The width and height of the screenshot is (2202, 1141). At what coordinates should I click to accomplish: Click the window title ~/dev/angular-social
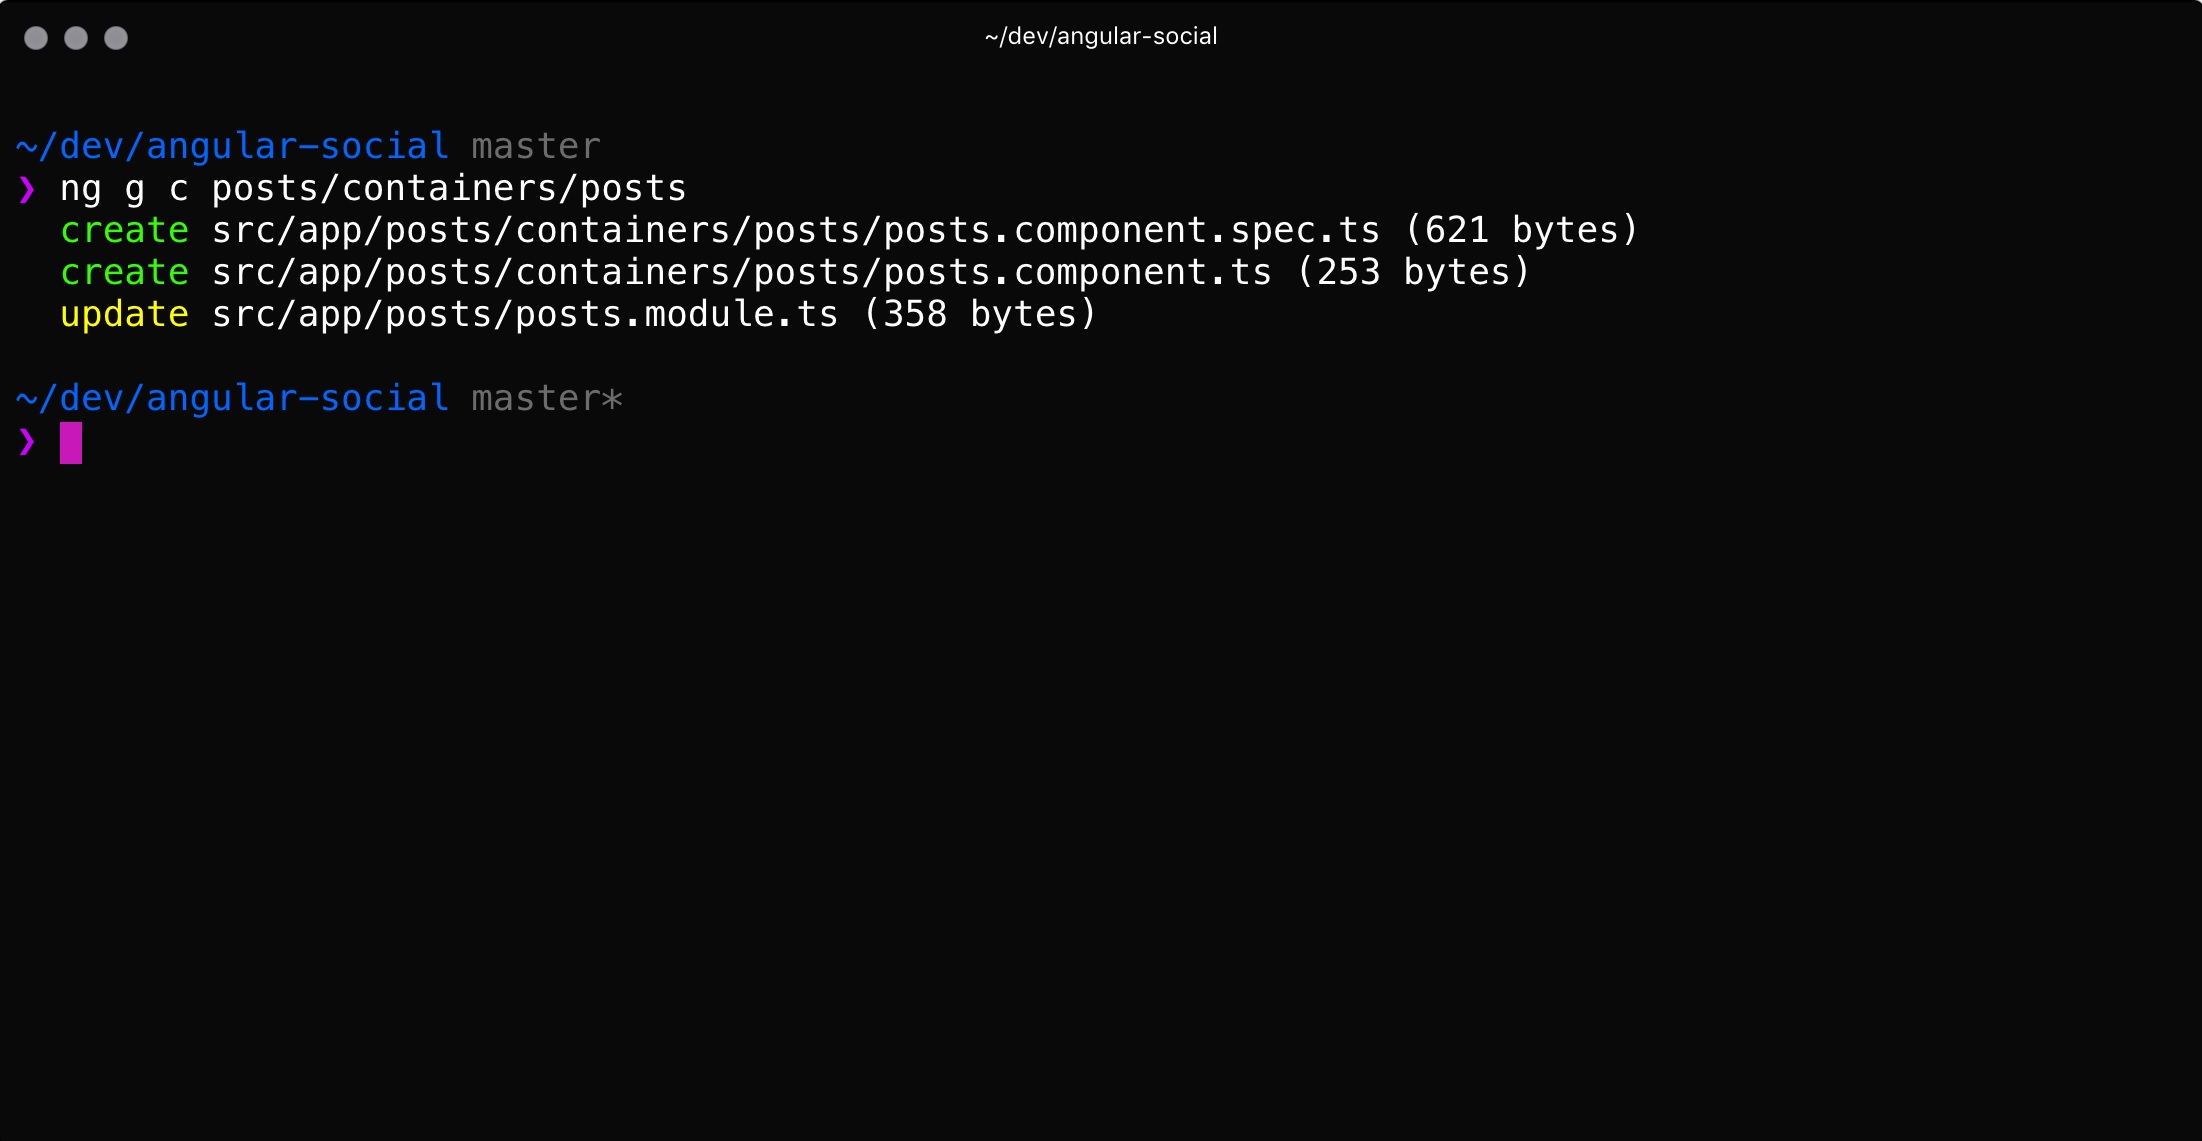click(x=1101, y=37)
